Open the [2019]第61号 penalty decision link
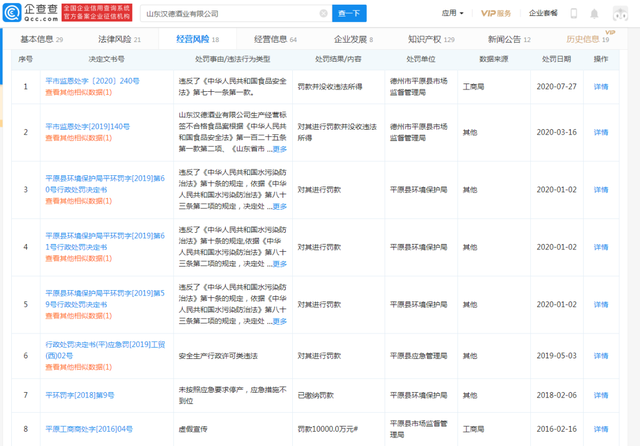640x446 pixels. pos(105,242)
